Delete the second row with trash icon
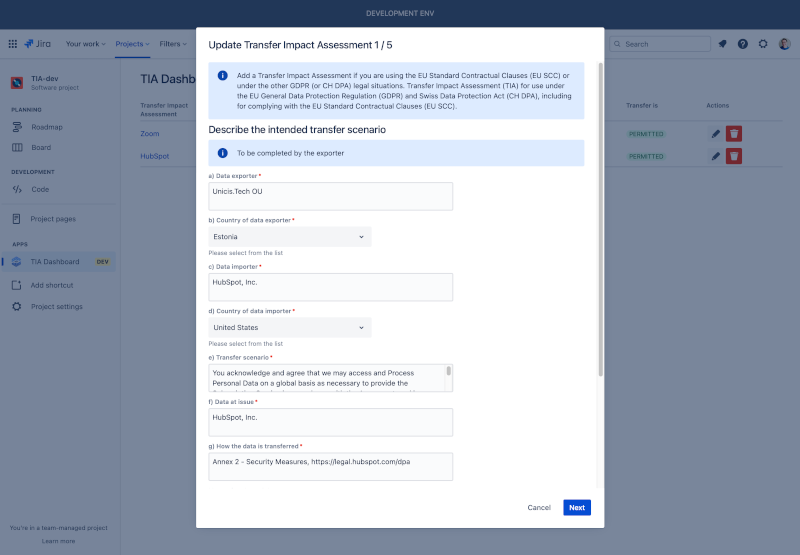 pyautogui.click(x=734, y=156)
